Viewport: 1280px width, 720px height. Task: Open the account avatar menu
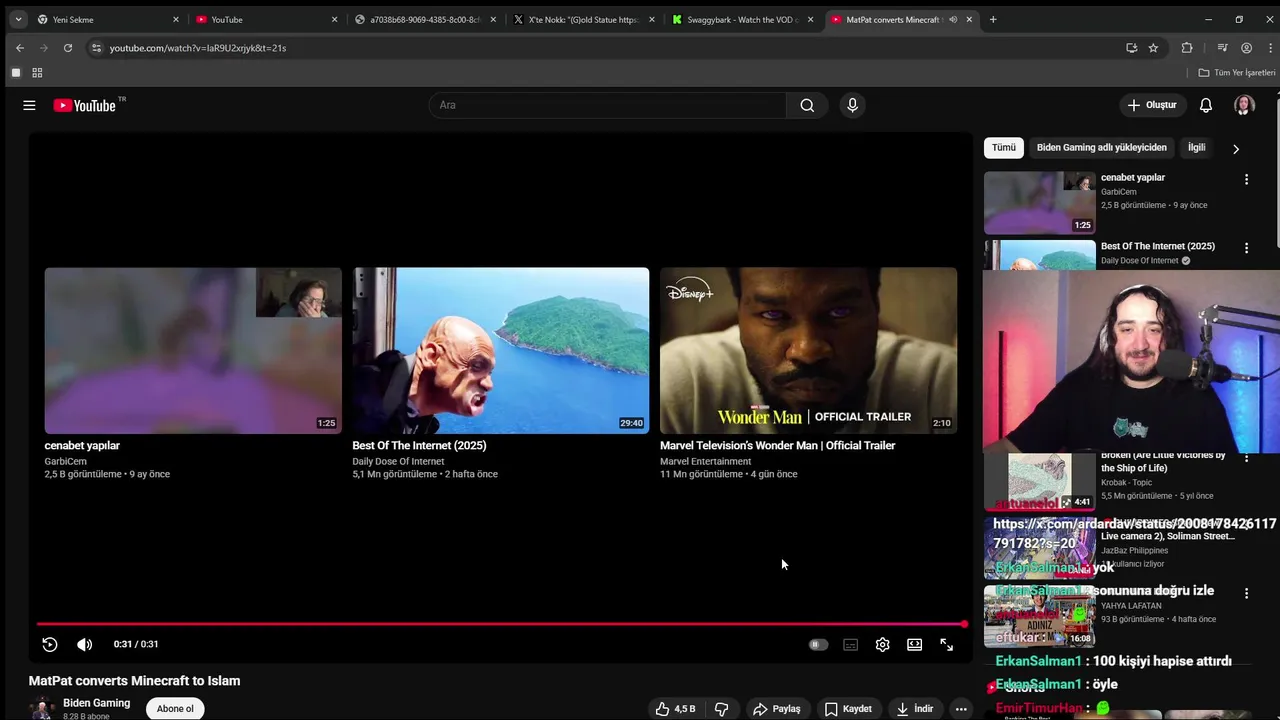pos(1245,105)
